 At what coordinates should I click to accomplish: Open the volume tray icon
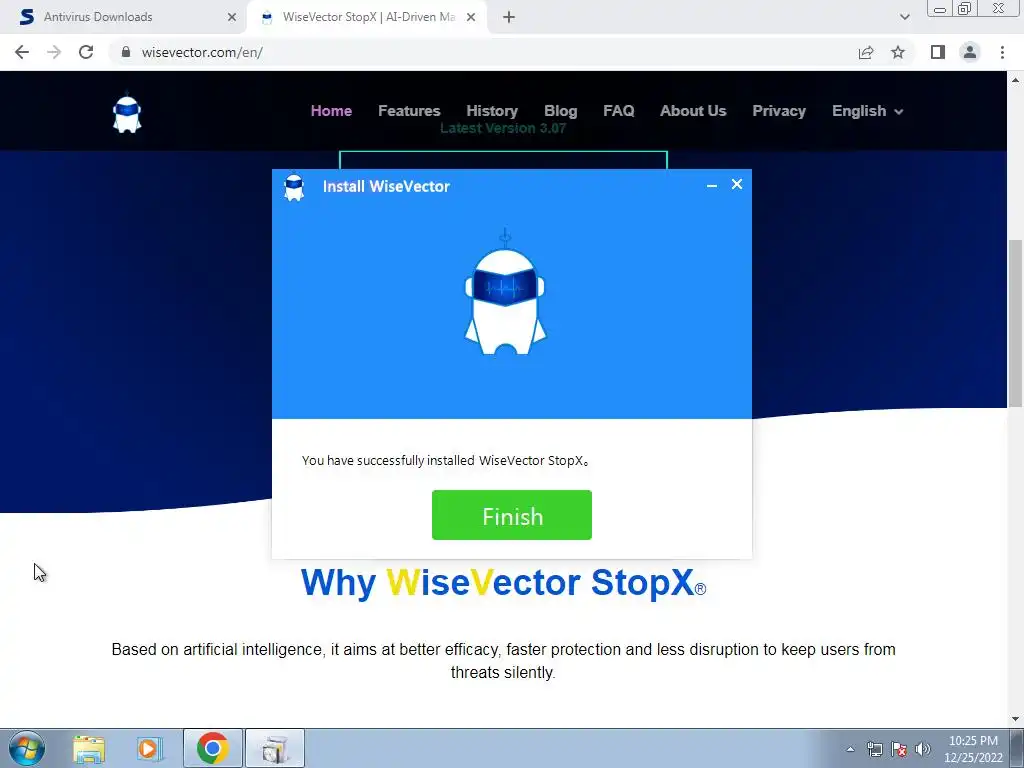(922, 749)
